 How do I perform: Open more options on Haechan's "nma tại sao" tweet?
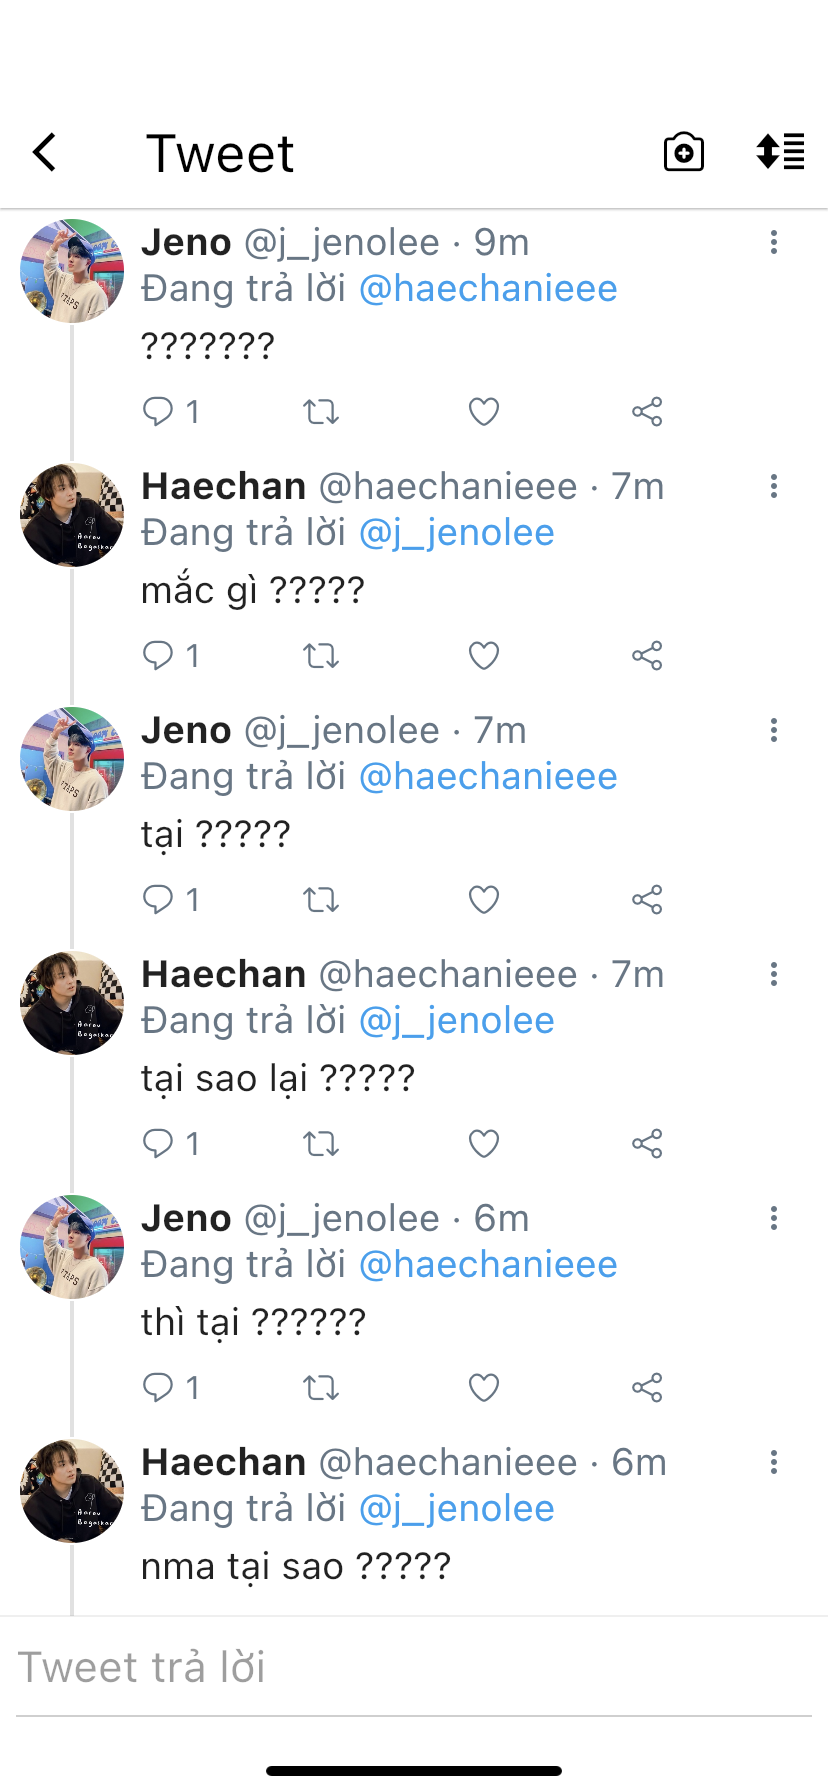point(774,1462)
